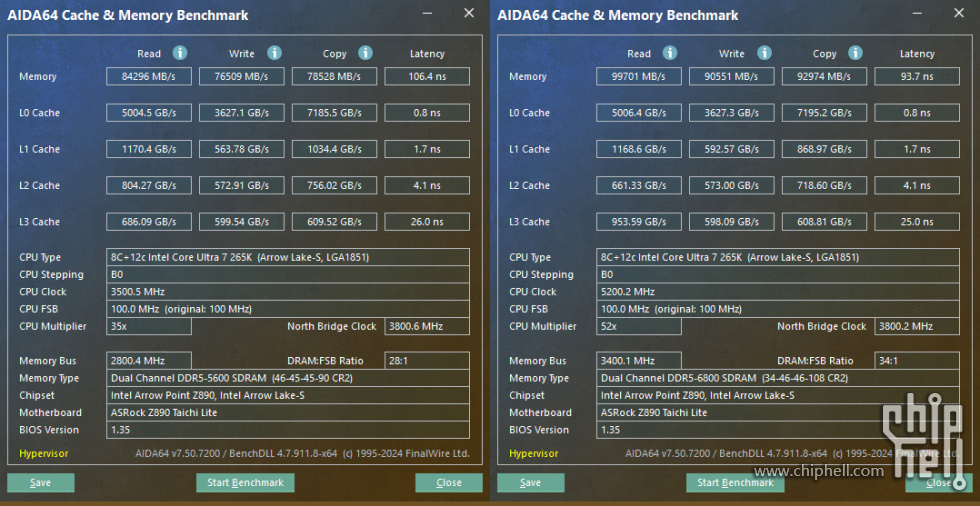This screenshot has width=980, height=506.
Task: Click Memory Bus 3400.1 MHz value
Action: 639,360
